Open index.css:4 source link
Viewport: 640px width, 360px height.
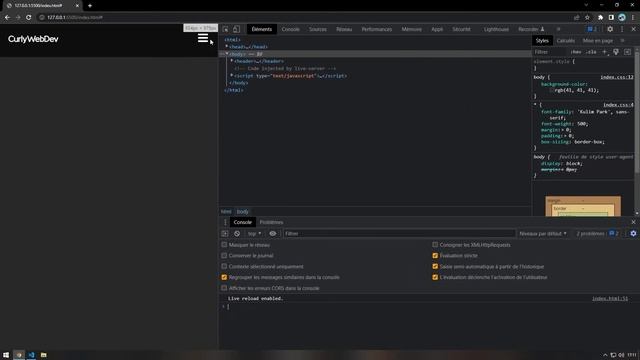pyautogui.click(x=618, y=105)
